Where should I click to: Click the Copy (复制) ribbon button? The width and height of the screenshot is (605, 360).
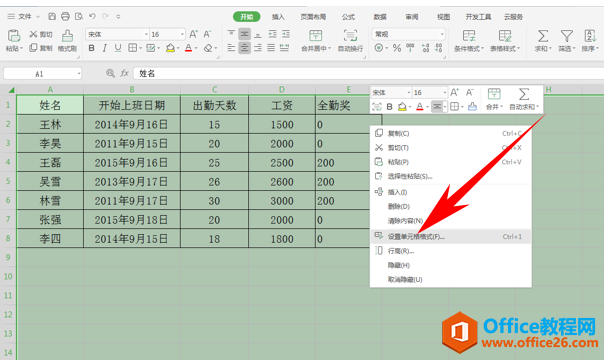41,48
